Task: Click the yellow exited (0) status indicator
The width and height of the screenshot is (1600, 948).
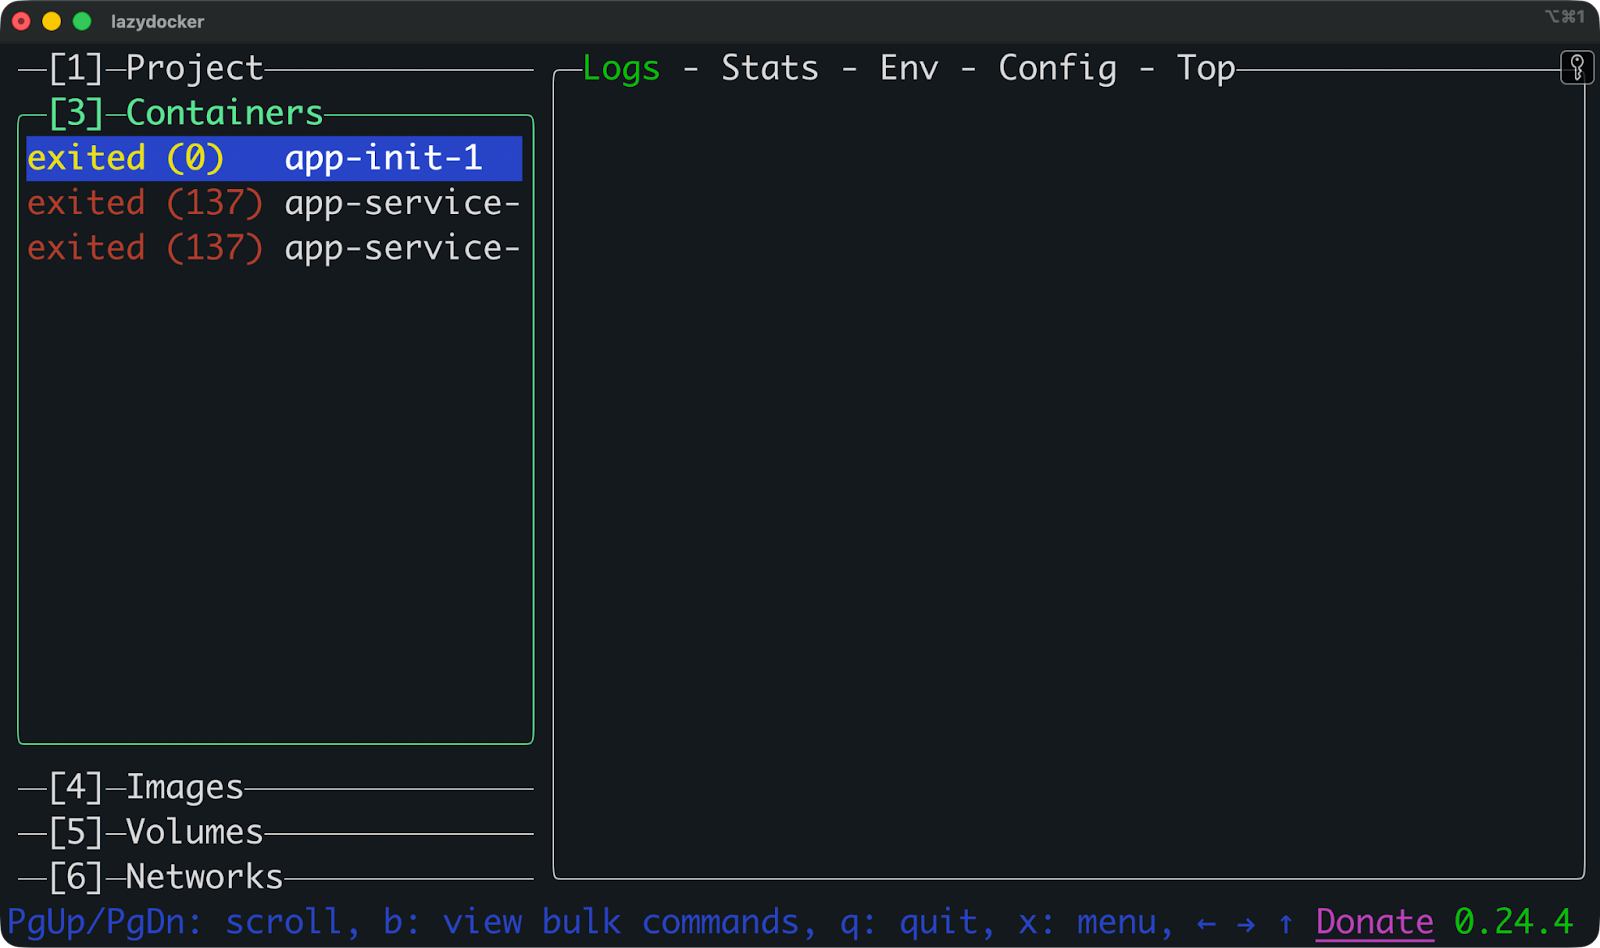Action: click(x=125, y=157)
